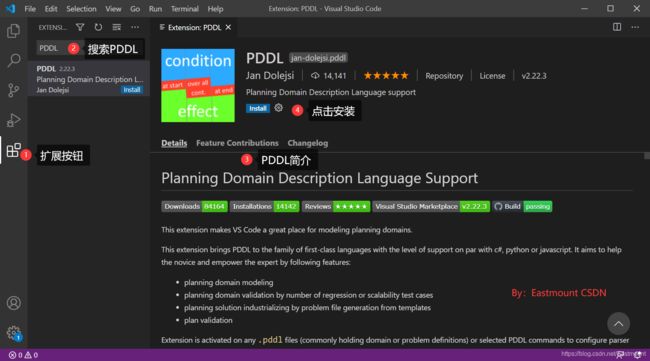This screenshot has width=650, height=361.
Task: Open editor more actions ellipsis
Action: coord(635,27)
